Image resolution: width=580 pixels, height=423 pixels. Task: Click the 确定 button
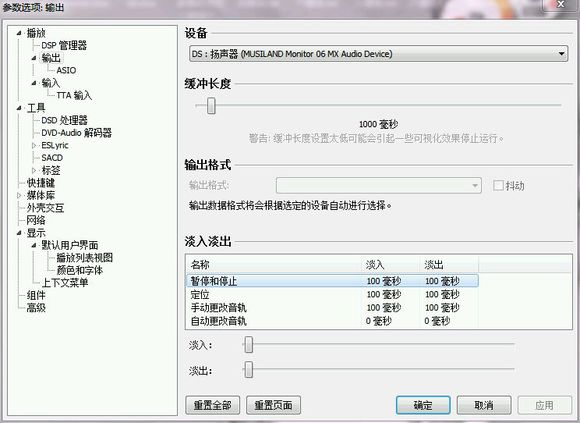point(423,405)
